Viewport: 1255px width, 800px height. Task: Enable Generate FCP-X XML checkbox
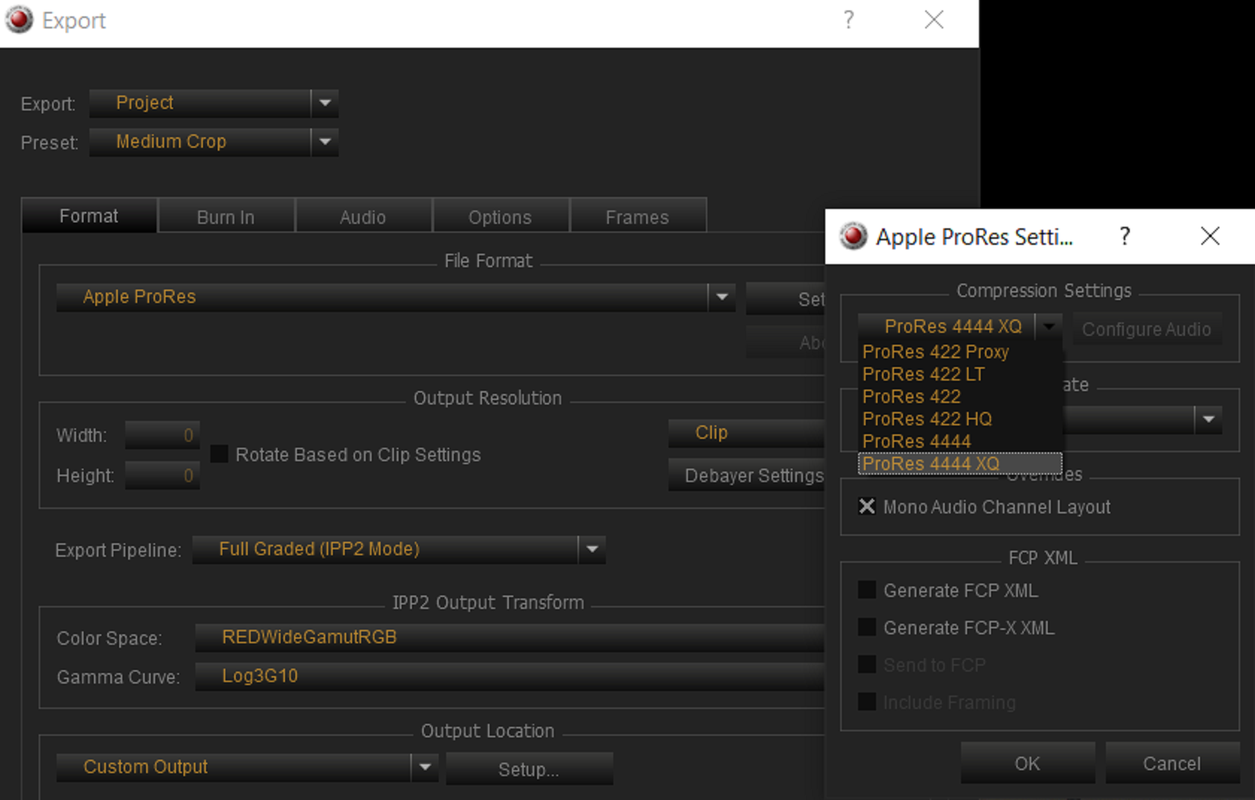[x=867, y=628]
